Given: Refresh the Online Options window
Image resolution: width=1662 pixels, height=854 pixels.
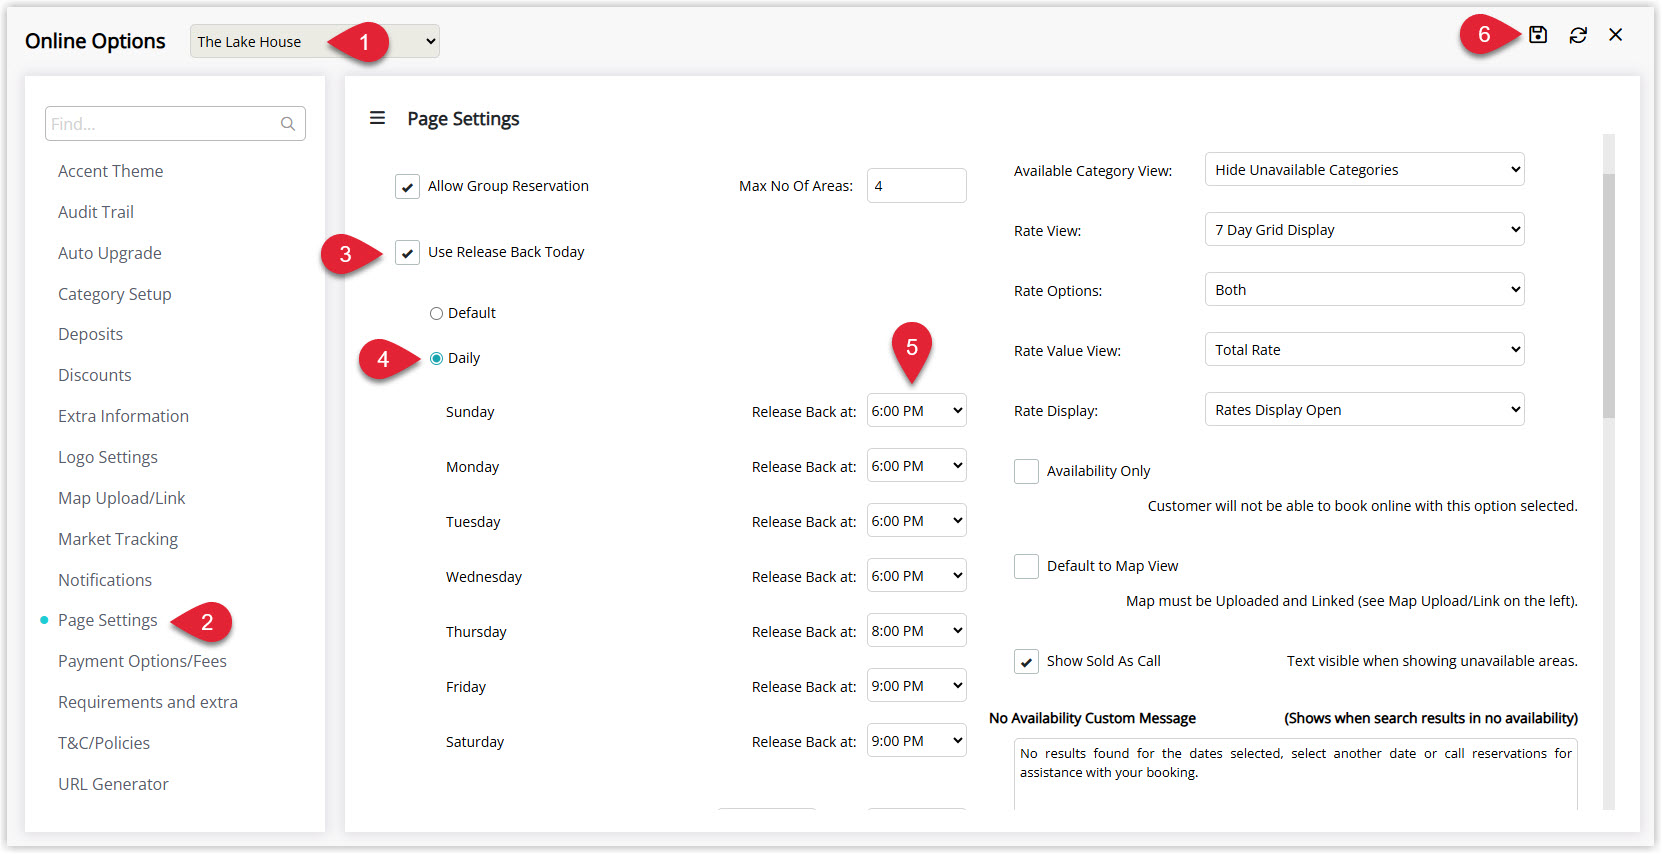Looking at the screenshot, I should [1578, 35].
